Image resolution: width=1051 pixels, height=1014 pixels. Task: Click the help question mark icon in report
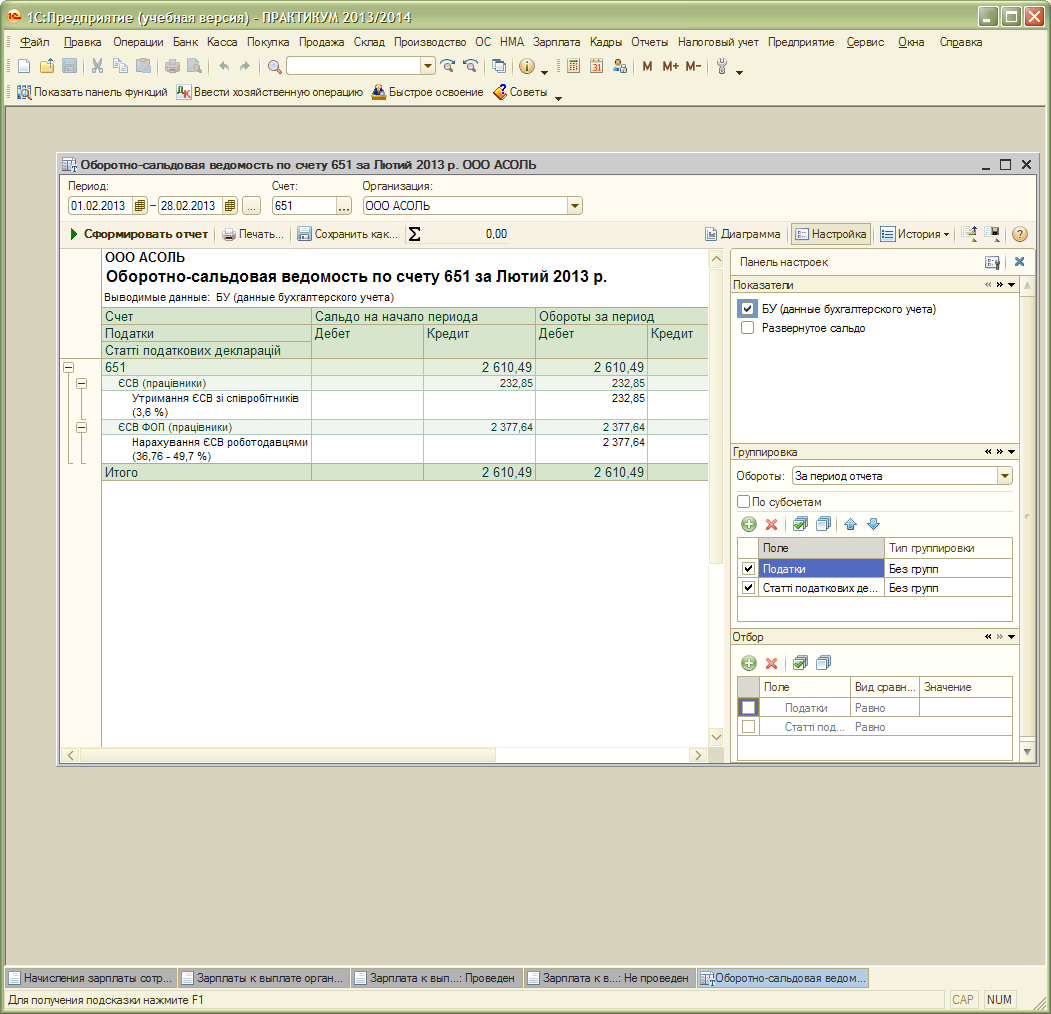click(x=1019, y=234)
